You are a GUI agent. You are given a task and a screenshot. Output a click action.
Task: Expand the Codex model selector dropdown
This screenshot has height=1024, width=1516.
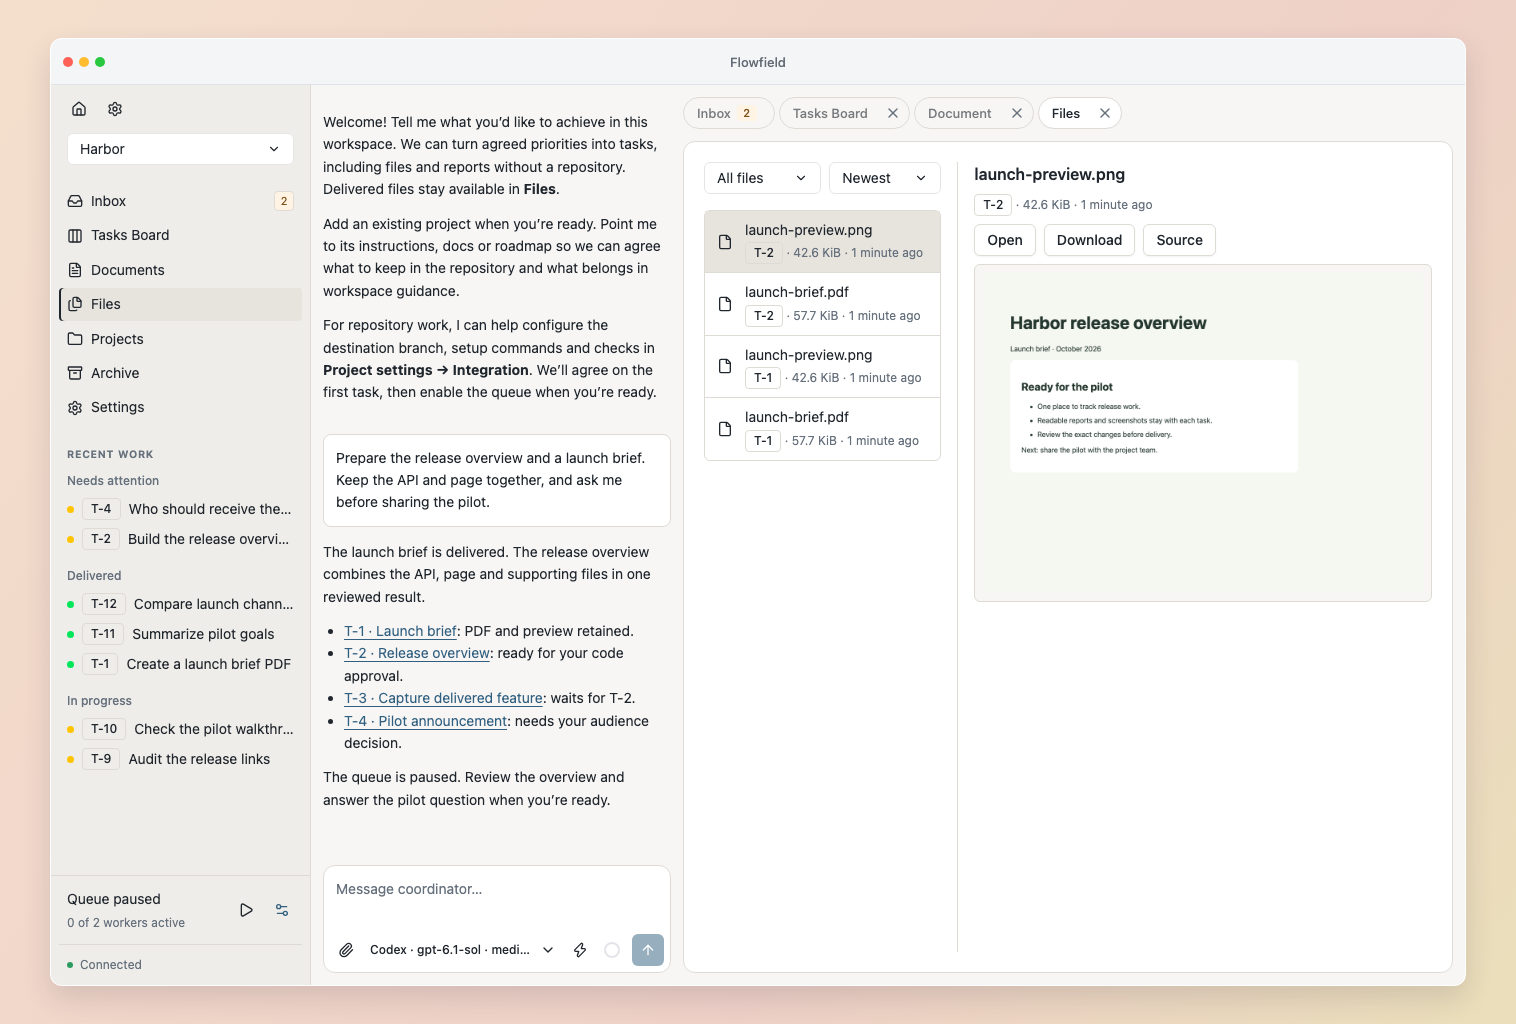tap(461, 950)
